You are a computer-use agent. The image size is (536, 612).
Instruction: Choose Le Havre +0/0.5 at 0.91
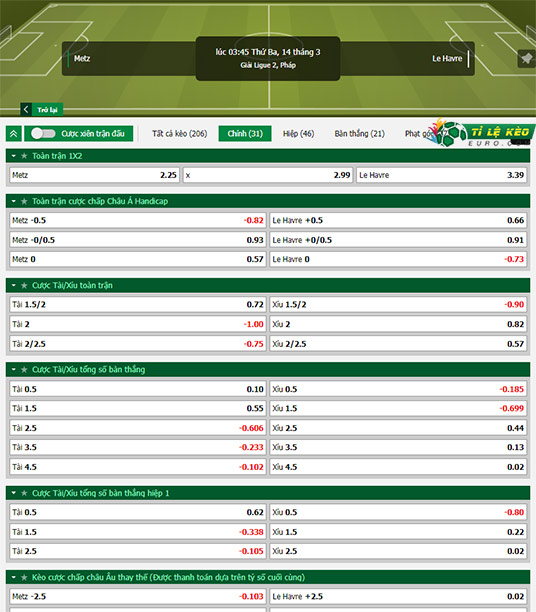pyautogui.click(x=398, y=240)
